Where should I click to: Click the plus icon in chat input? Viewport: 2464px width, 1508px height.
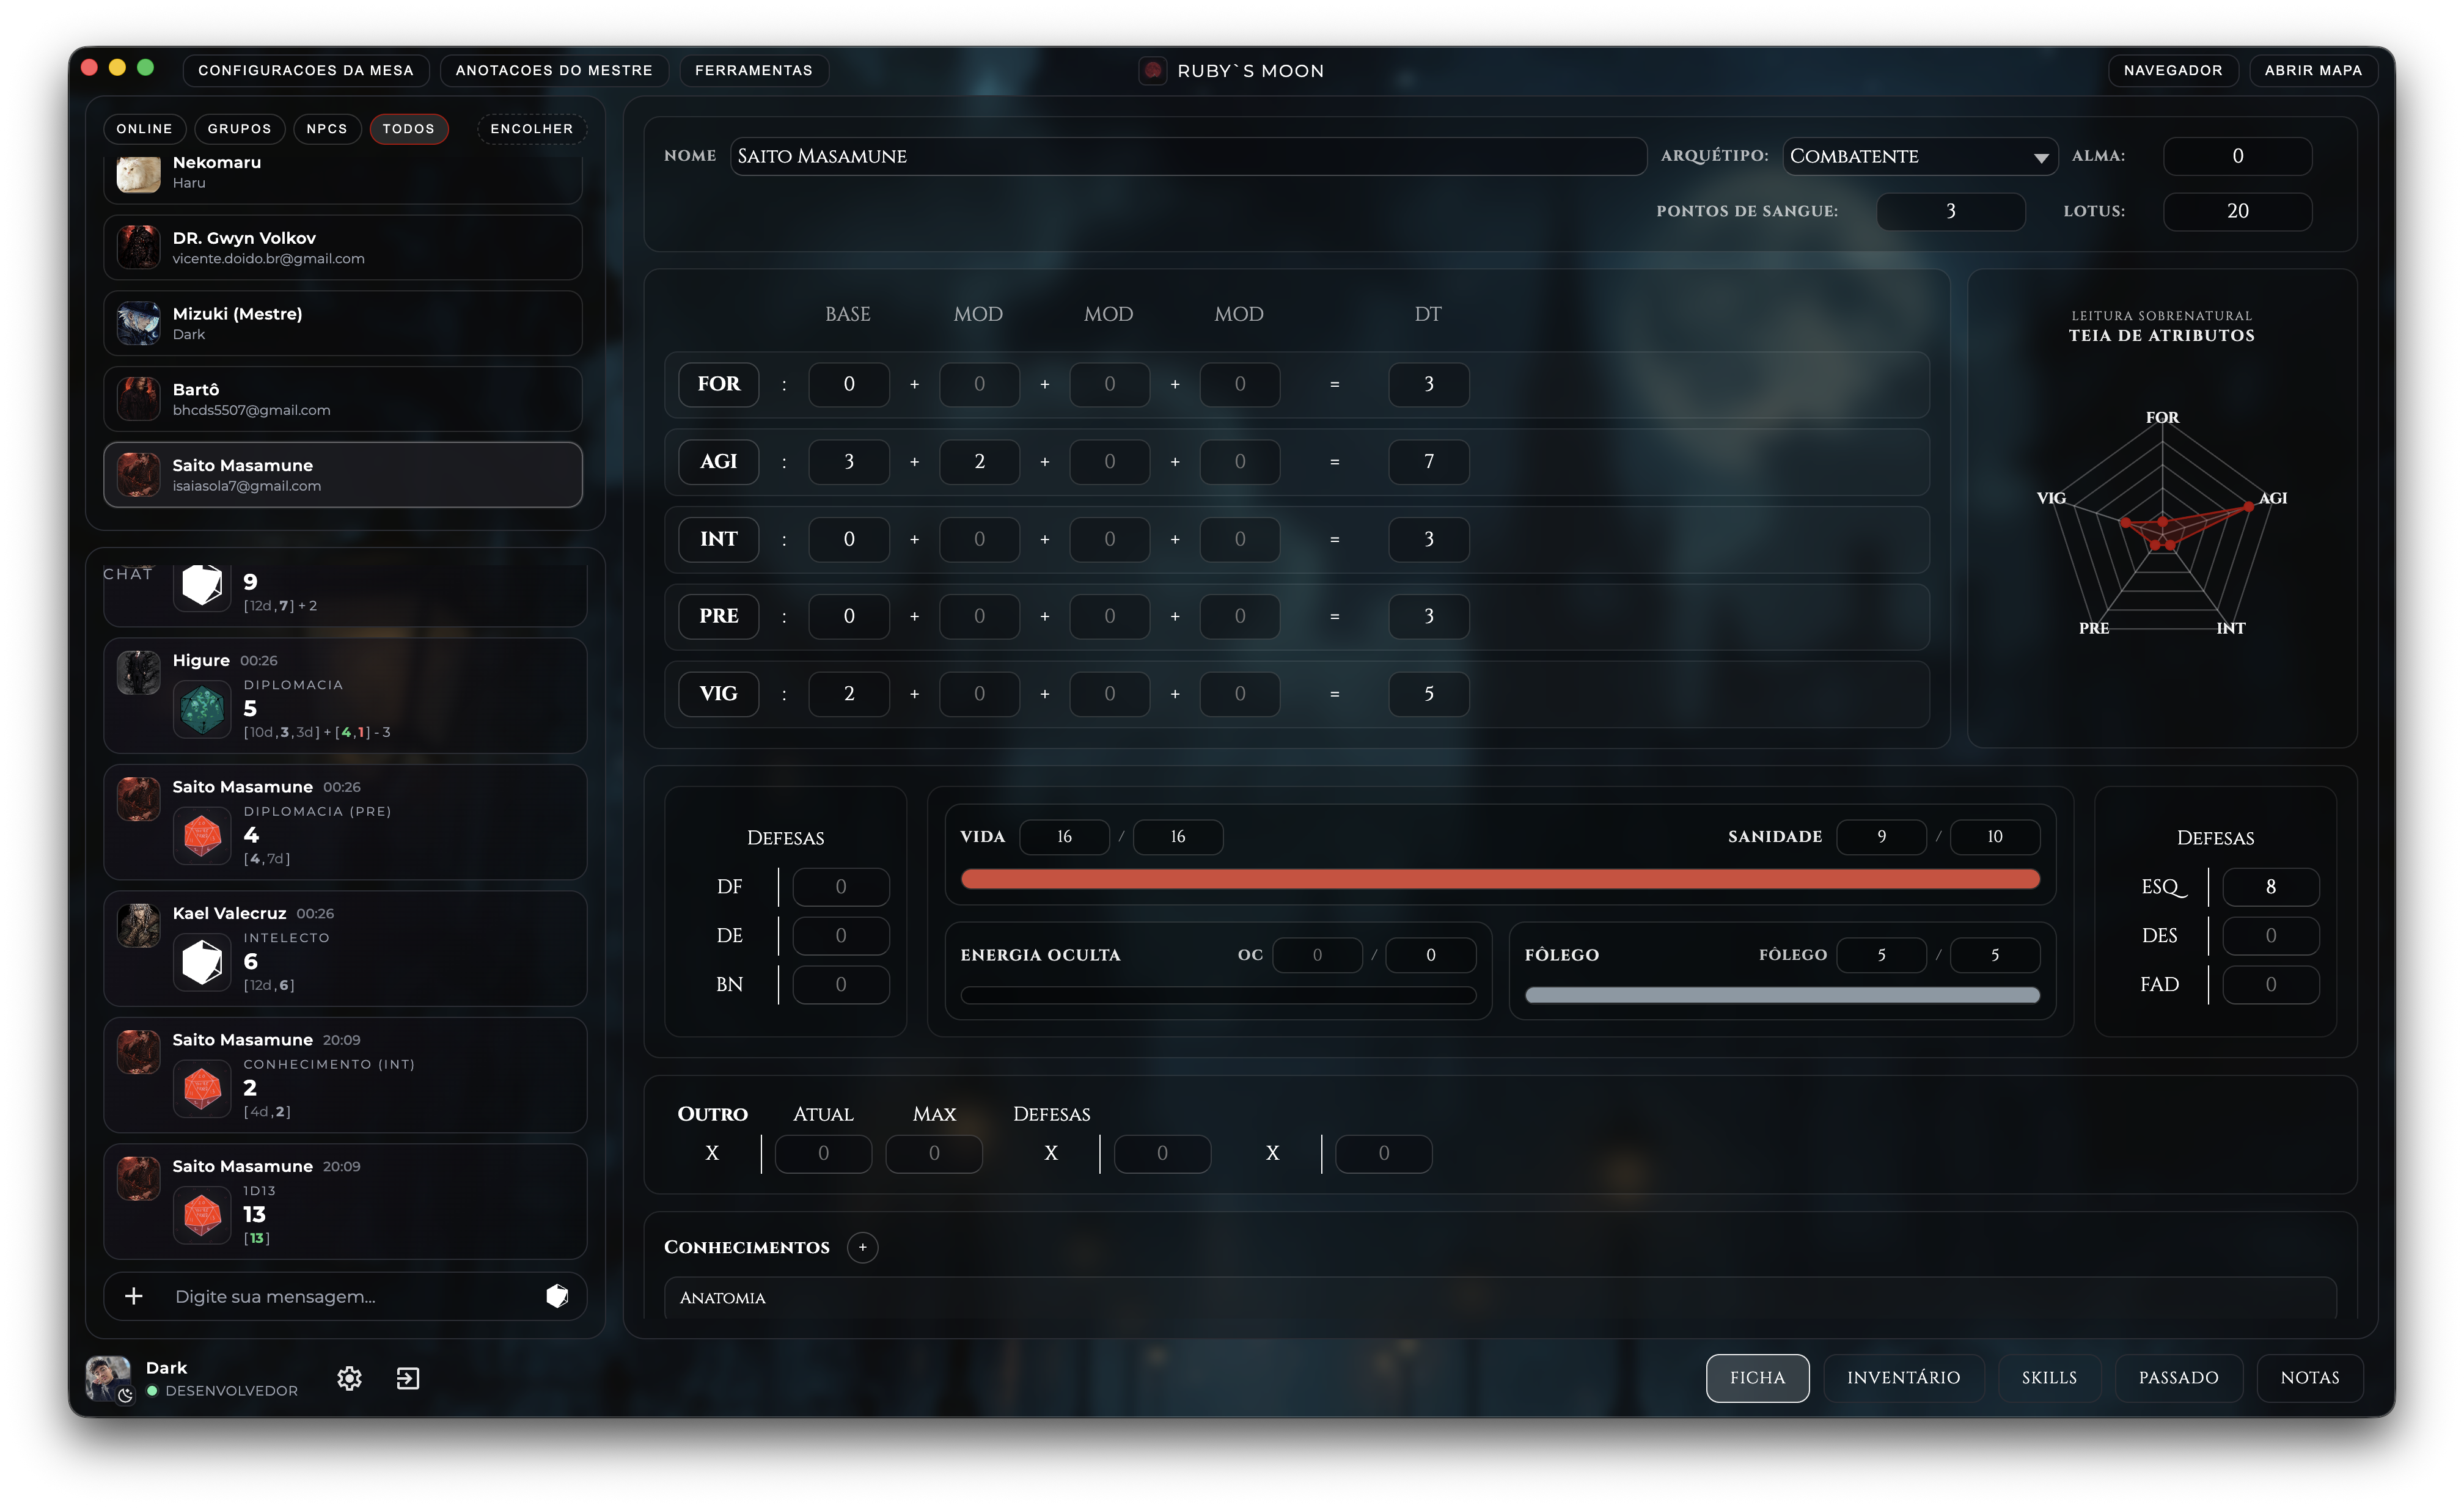point(134,1296)
